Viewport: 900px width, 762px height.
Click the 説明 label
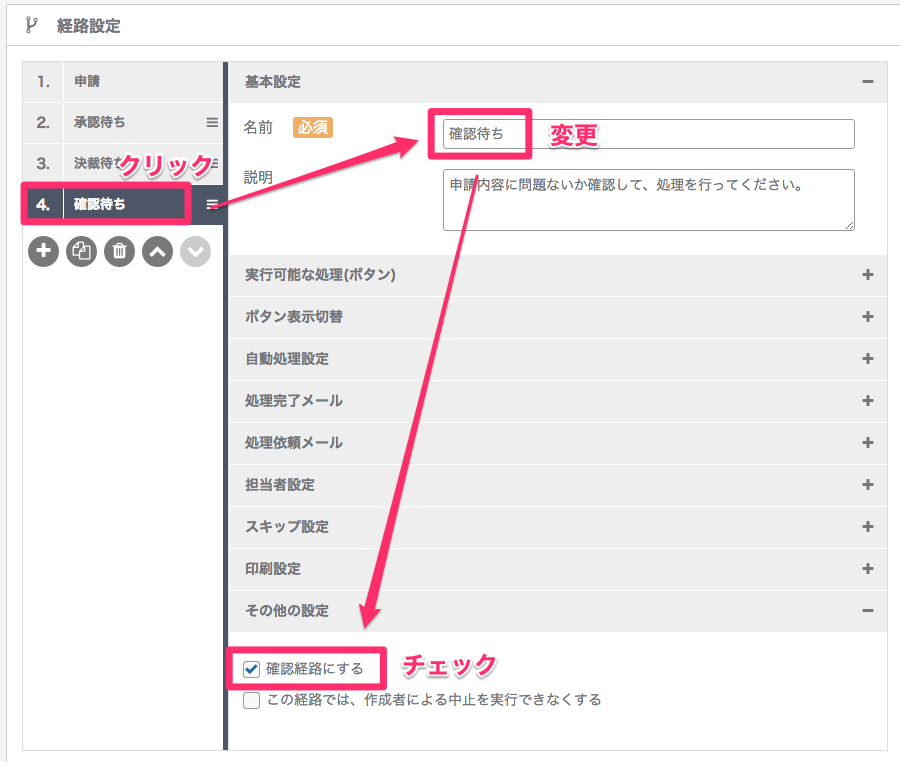pyautogui.click(x=258, y=177)
